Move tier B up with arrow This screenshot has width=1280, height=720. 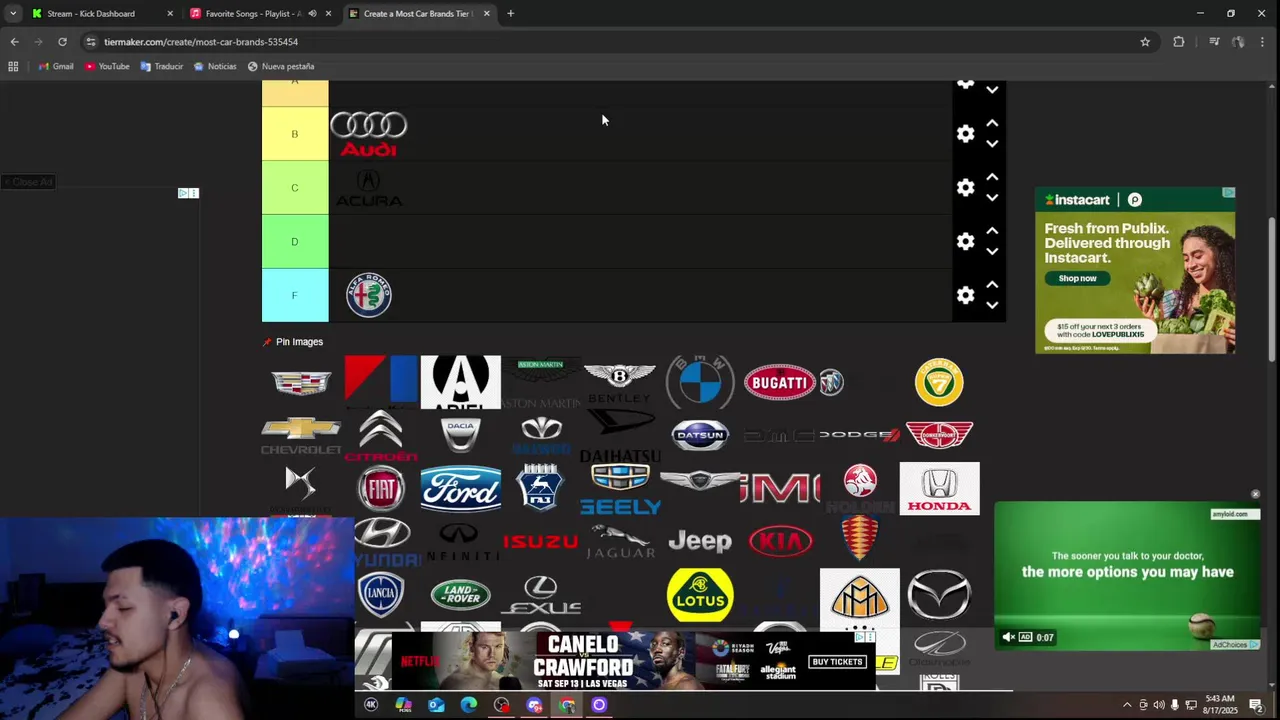pos(992,123)
